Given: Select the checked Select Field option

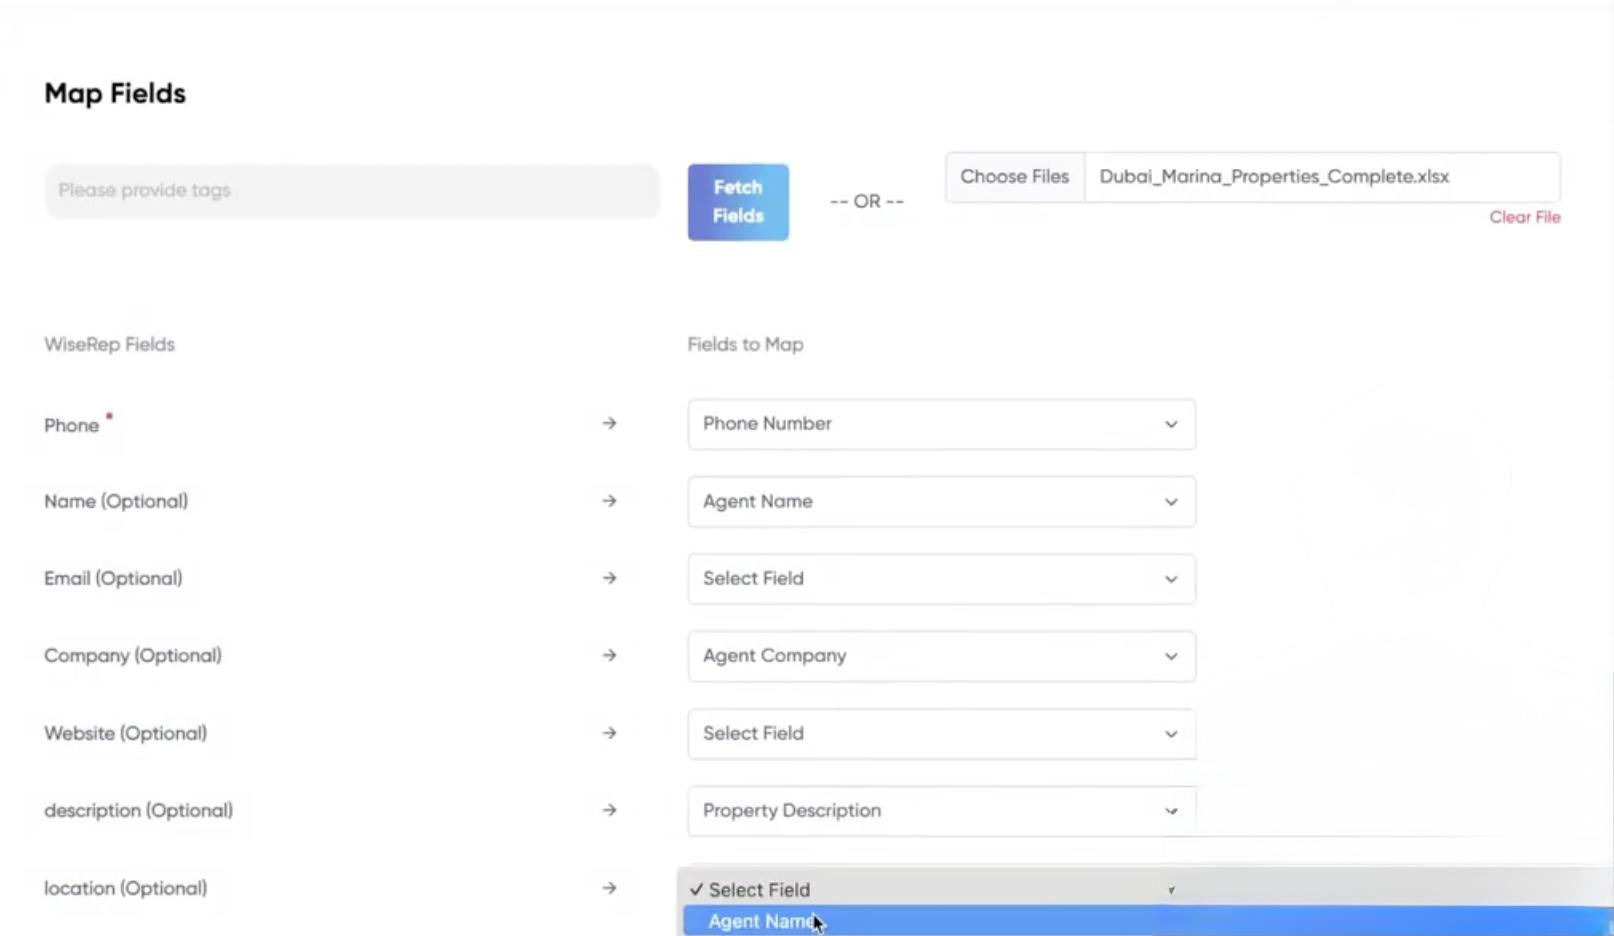Looking at the screenshot, I should coord(759,890).
